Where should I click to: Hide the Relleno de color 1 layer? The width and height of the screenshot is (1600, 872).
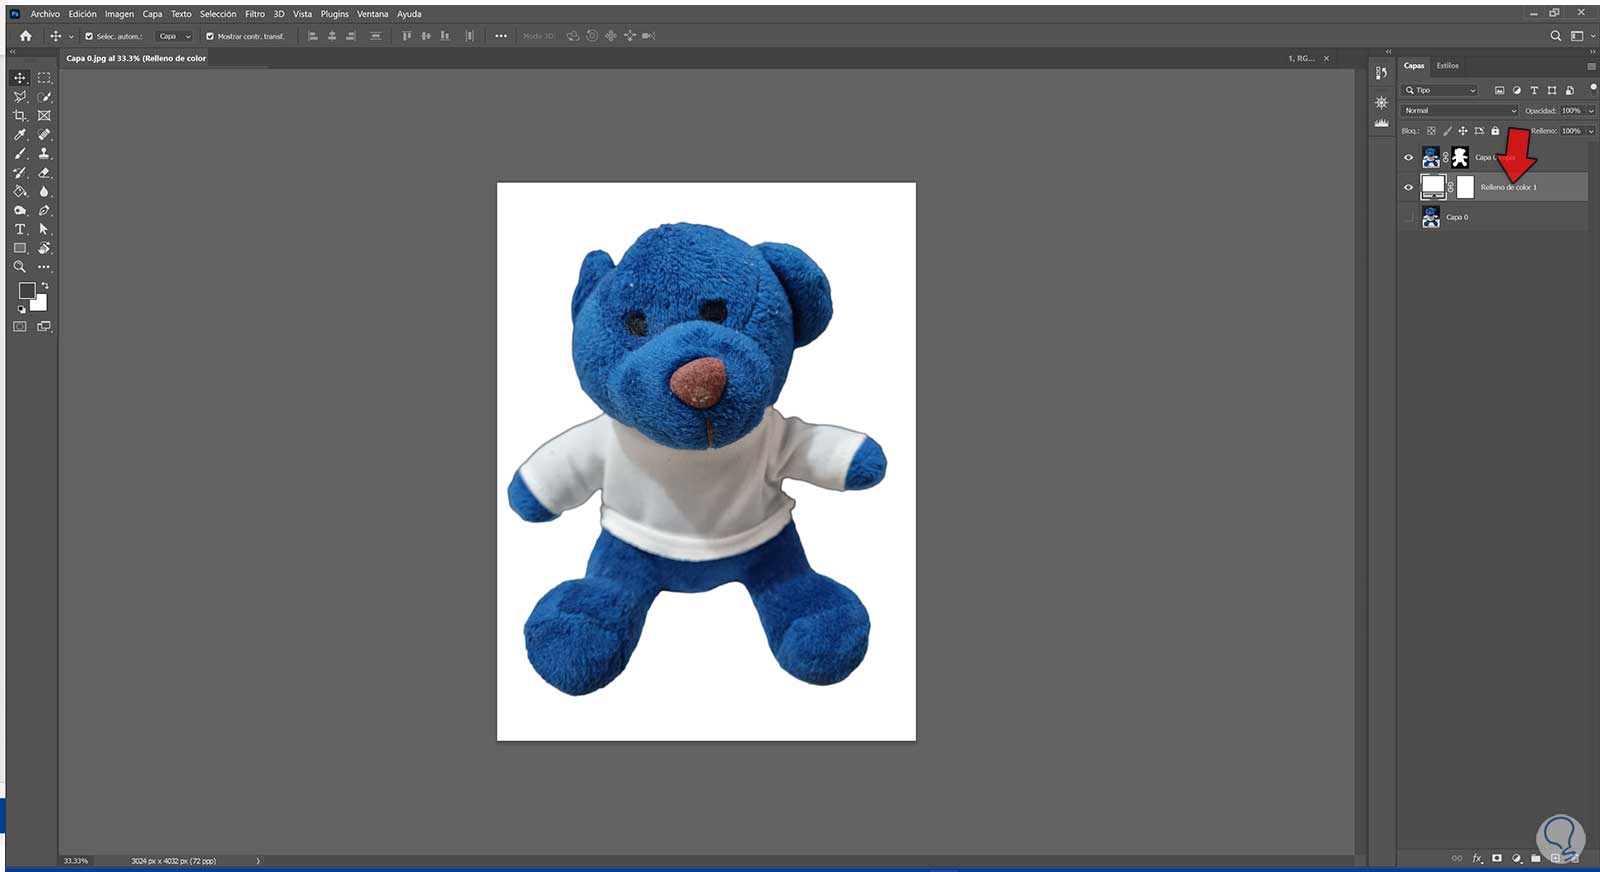coord(1409,187)
